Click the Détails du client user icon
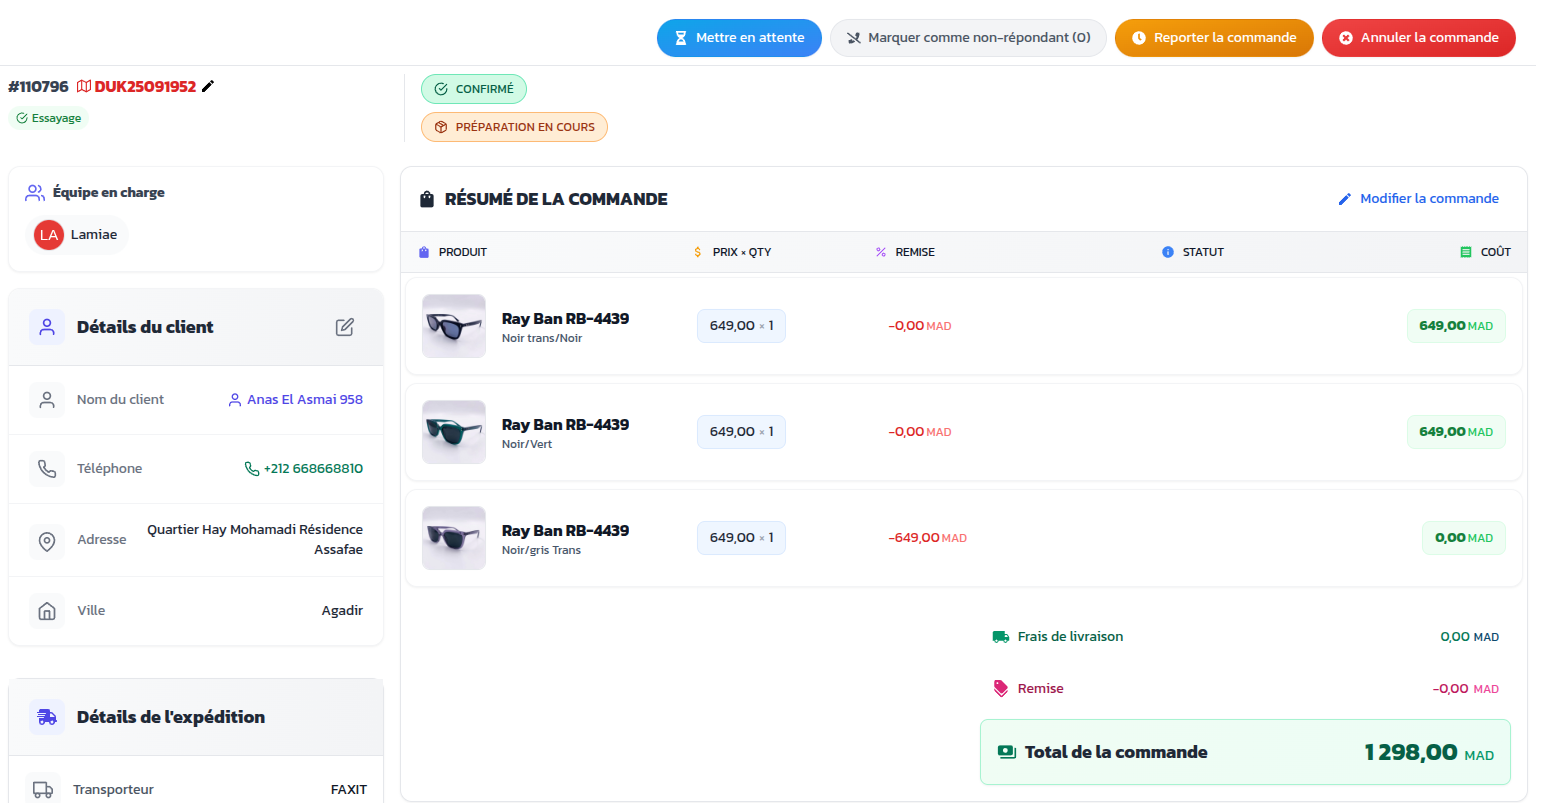Viewport: 1544px width, 803px height. pos(47,327)
